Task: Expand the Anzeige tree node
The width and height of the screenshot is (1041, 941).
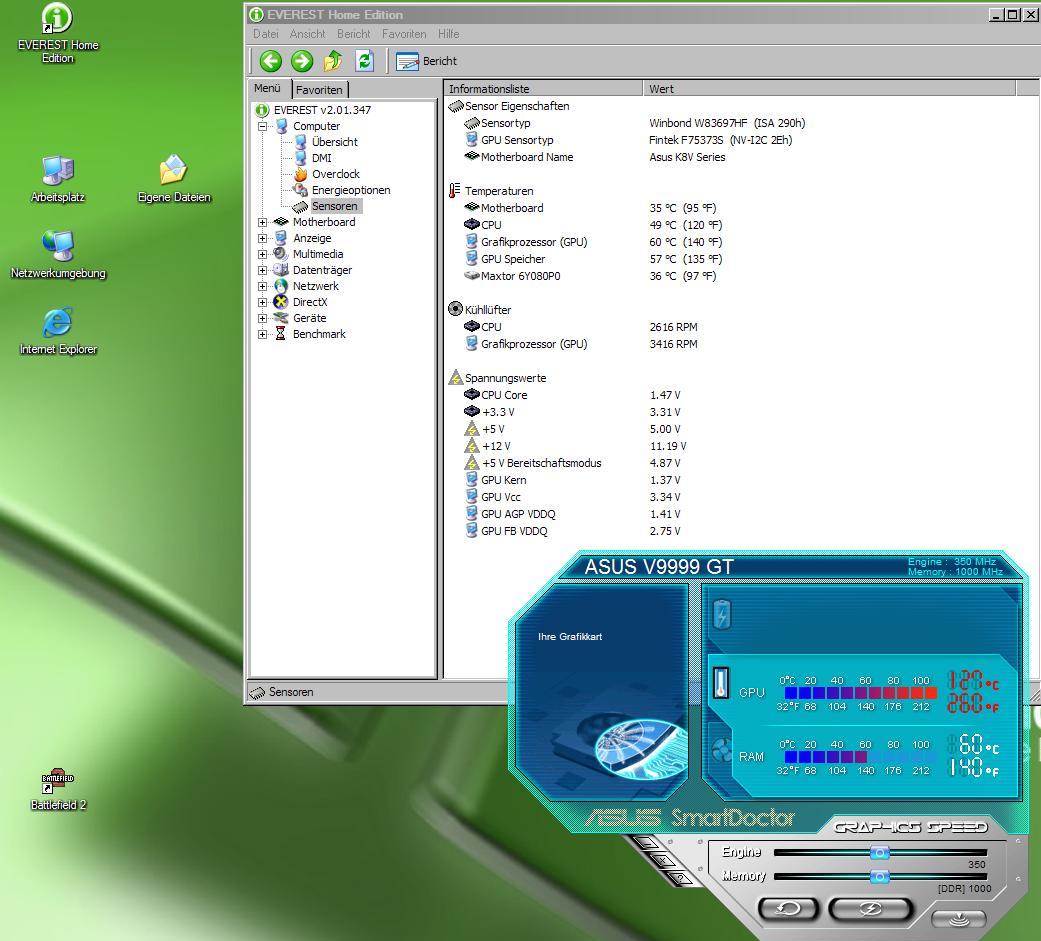Action: (x=262, y=238)
